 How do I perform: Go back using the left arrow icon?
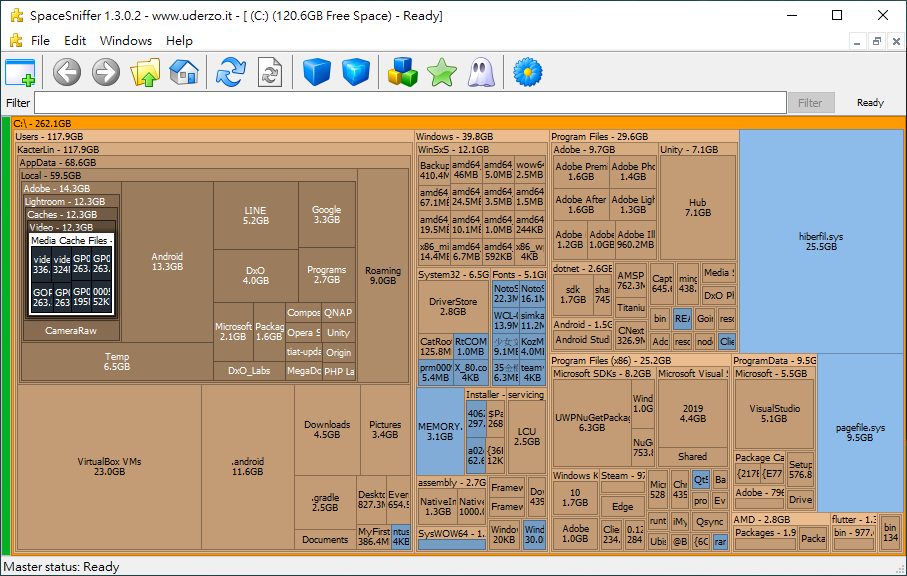coord(67,72)
